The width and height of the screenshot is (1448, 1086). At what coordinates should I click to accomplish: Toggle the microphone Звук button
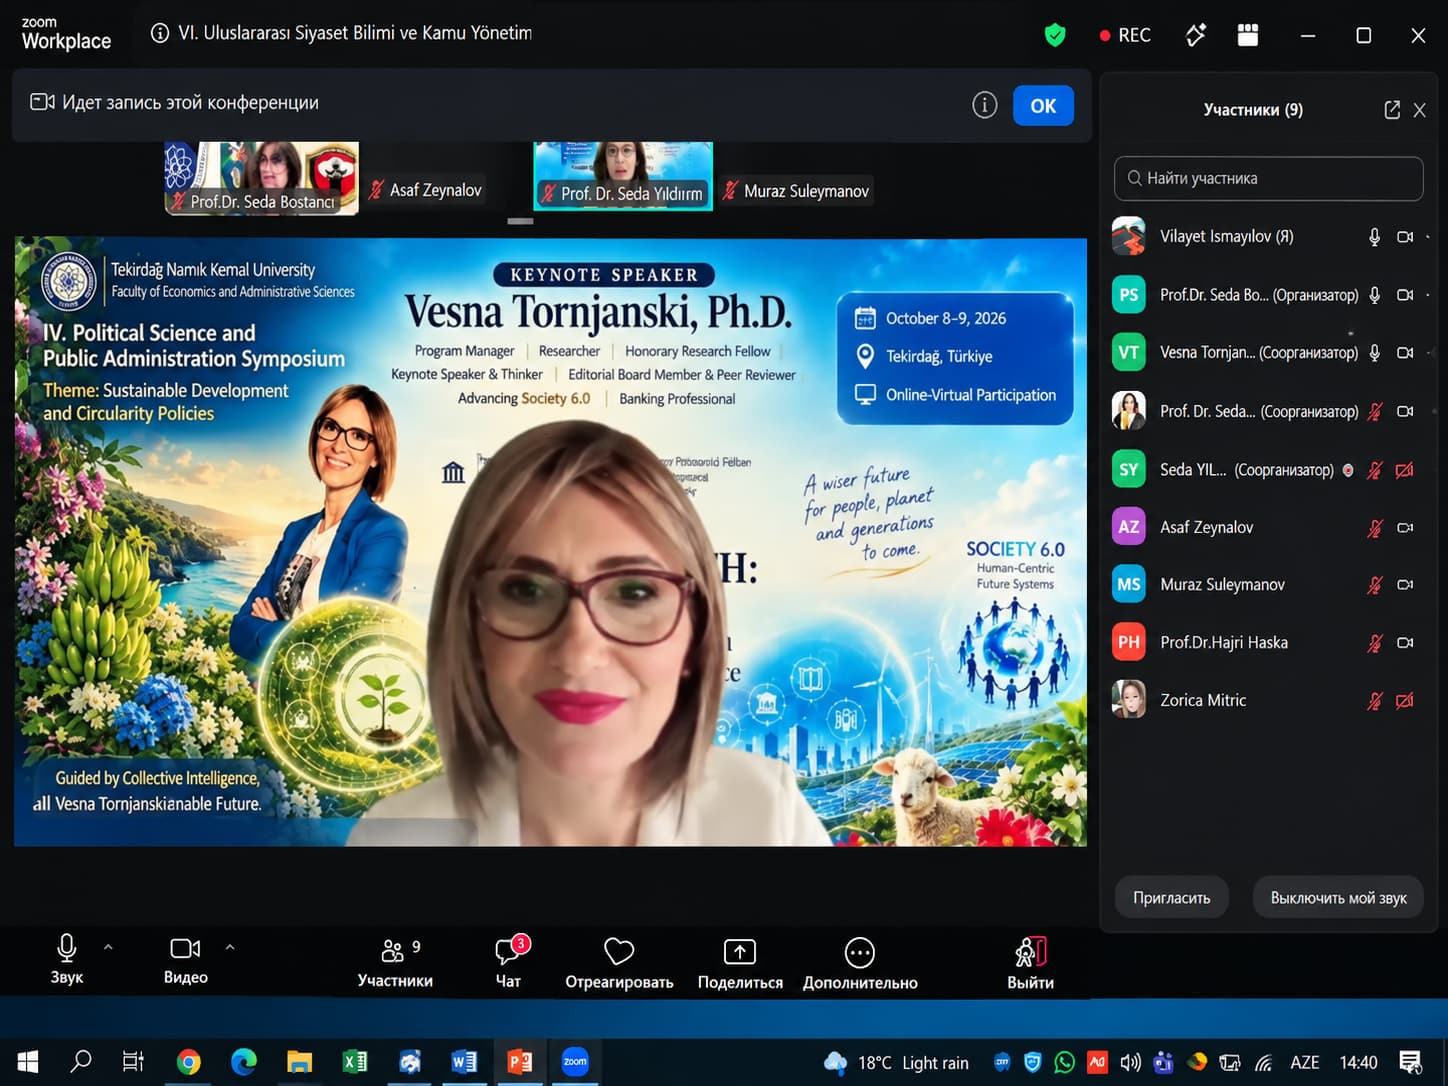pyautogui.click(x=67, y=960)
